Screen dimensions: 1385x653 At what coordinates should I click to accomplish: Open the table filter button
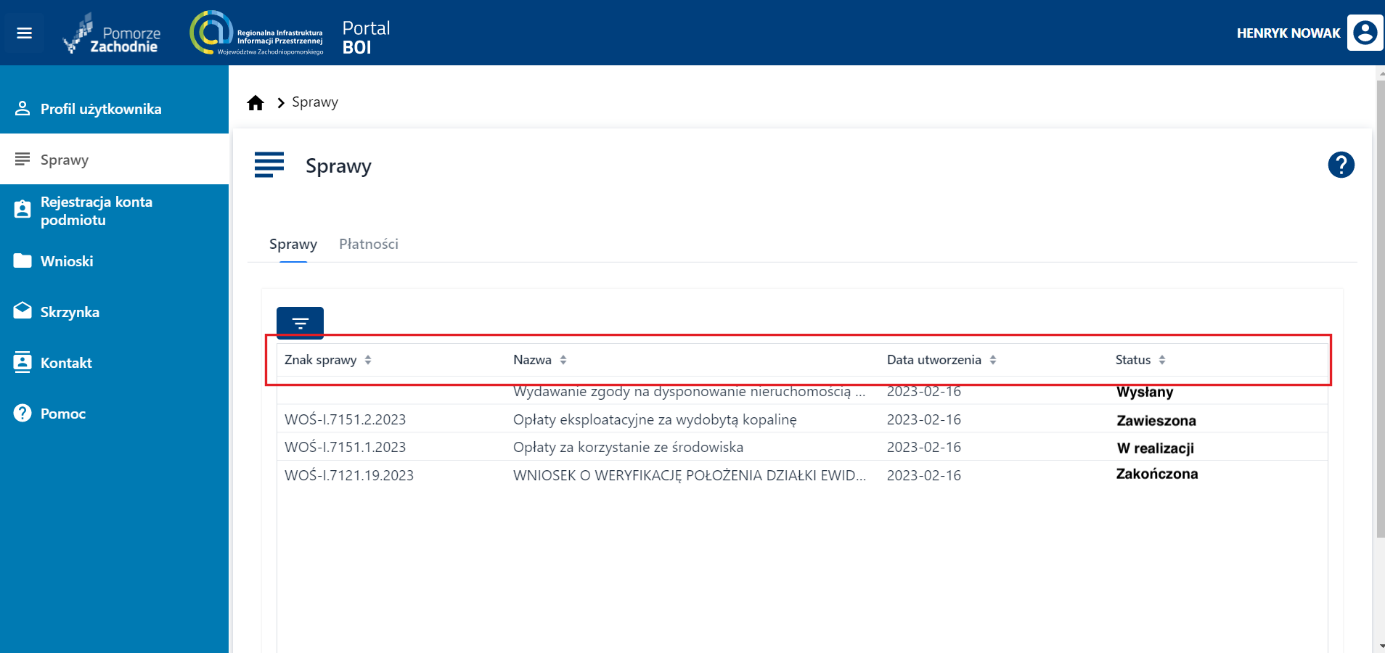pyautogui.click(x=300, y=323)
